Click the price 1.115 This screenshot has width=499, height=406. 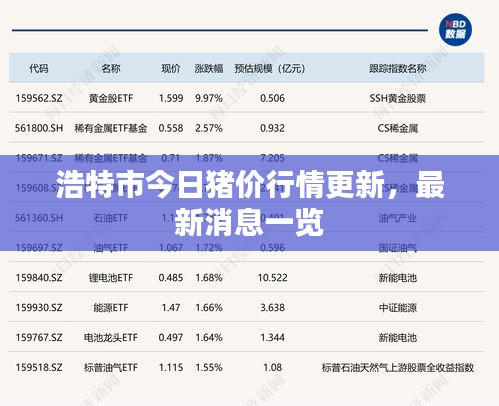pos(171,368)
